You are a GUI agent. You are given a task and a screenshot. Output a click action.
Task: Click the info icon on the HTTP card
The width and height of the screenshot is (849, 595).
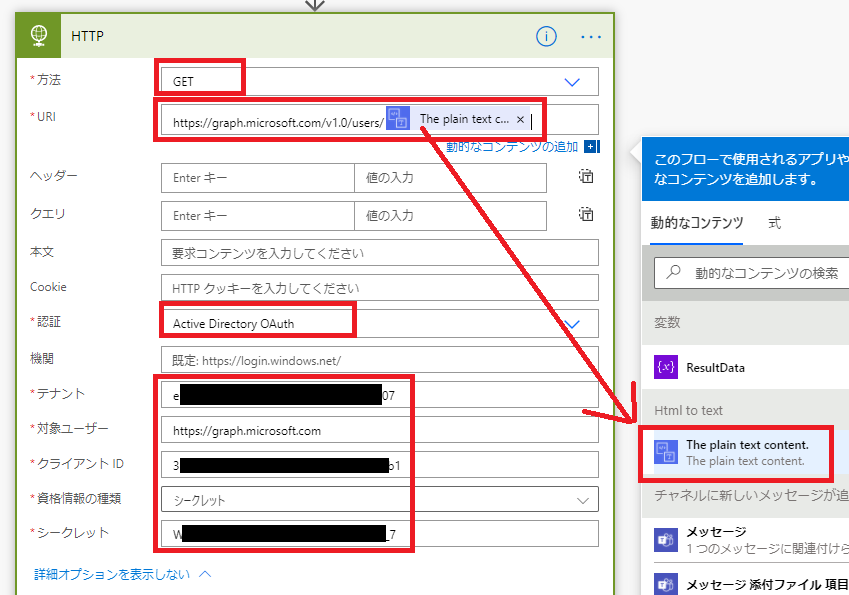pos(546,35)
